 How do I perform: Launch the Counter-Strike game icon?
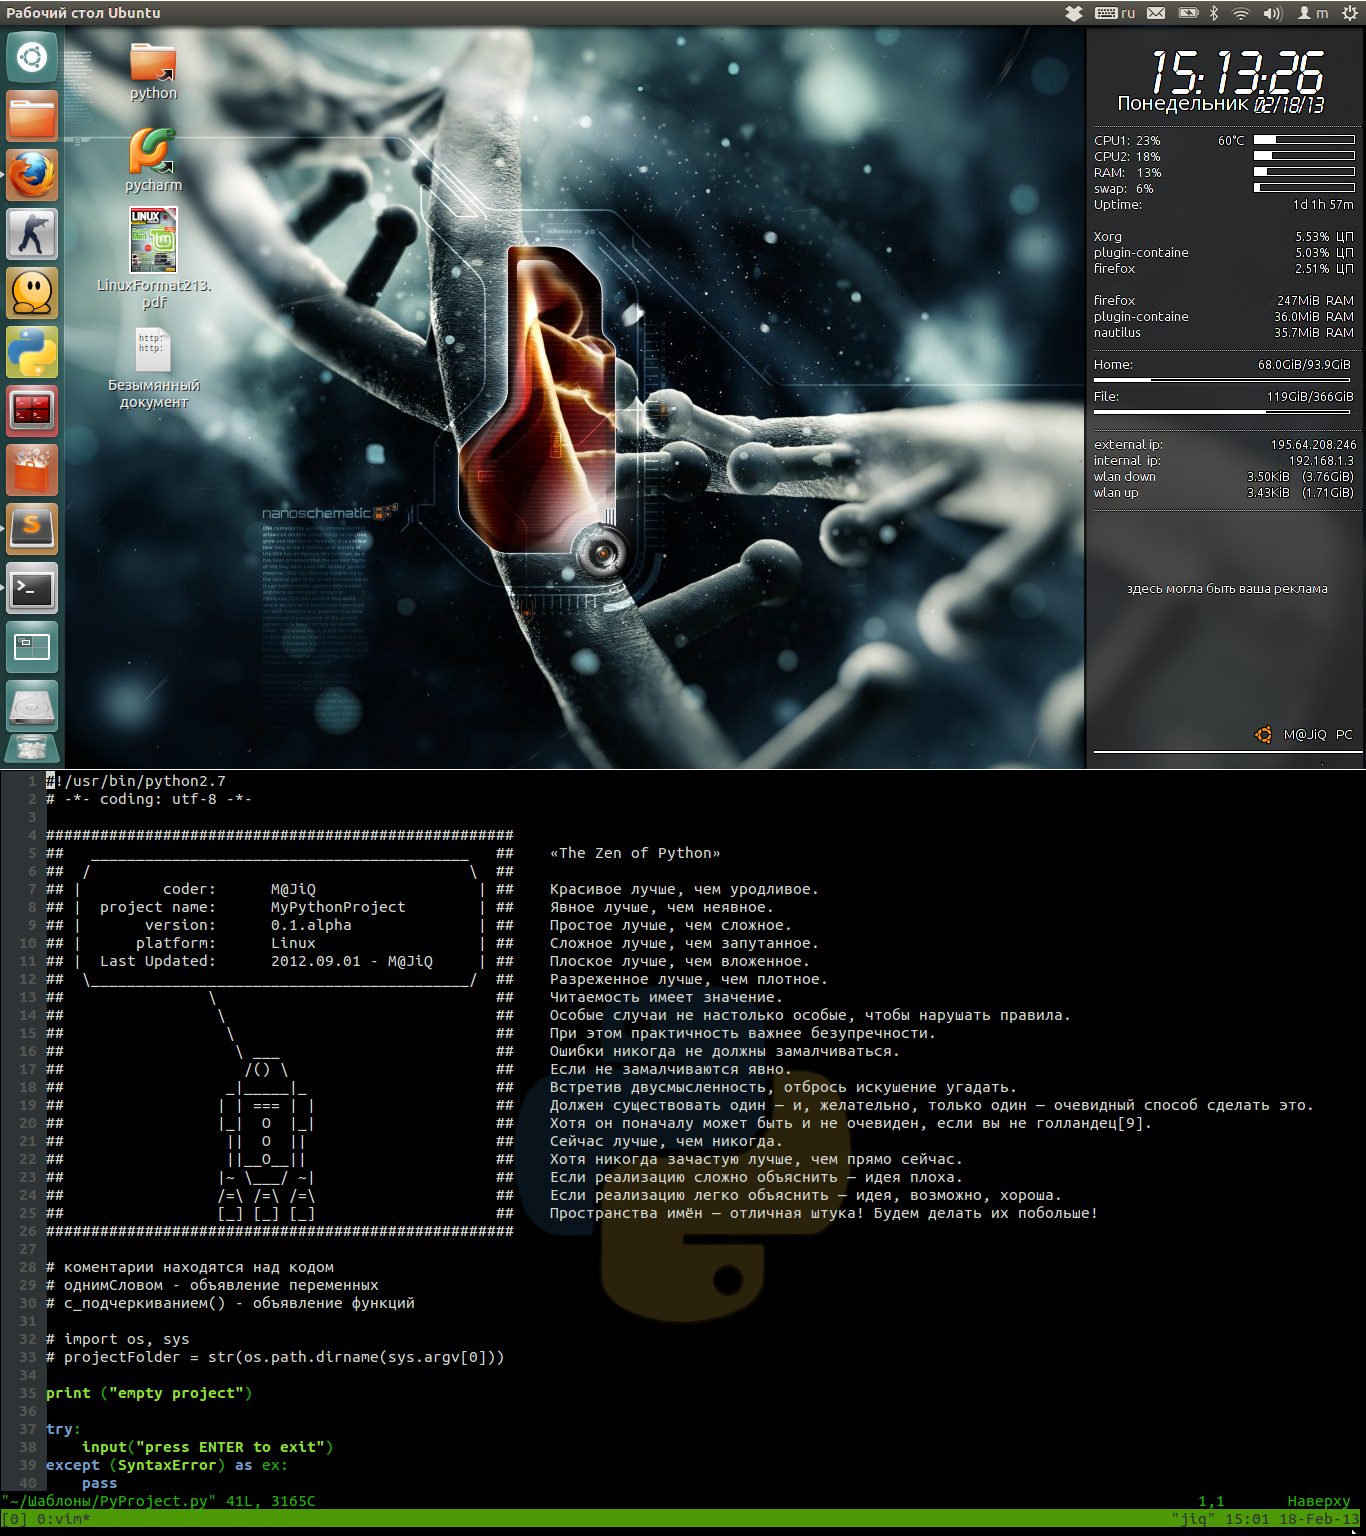pos(32,234)
